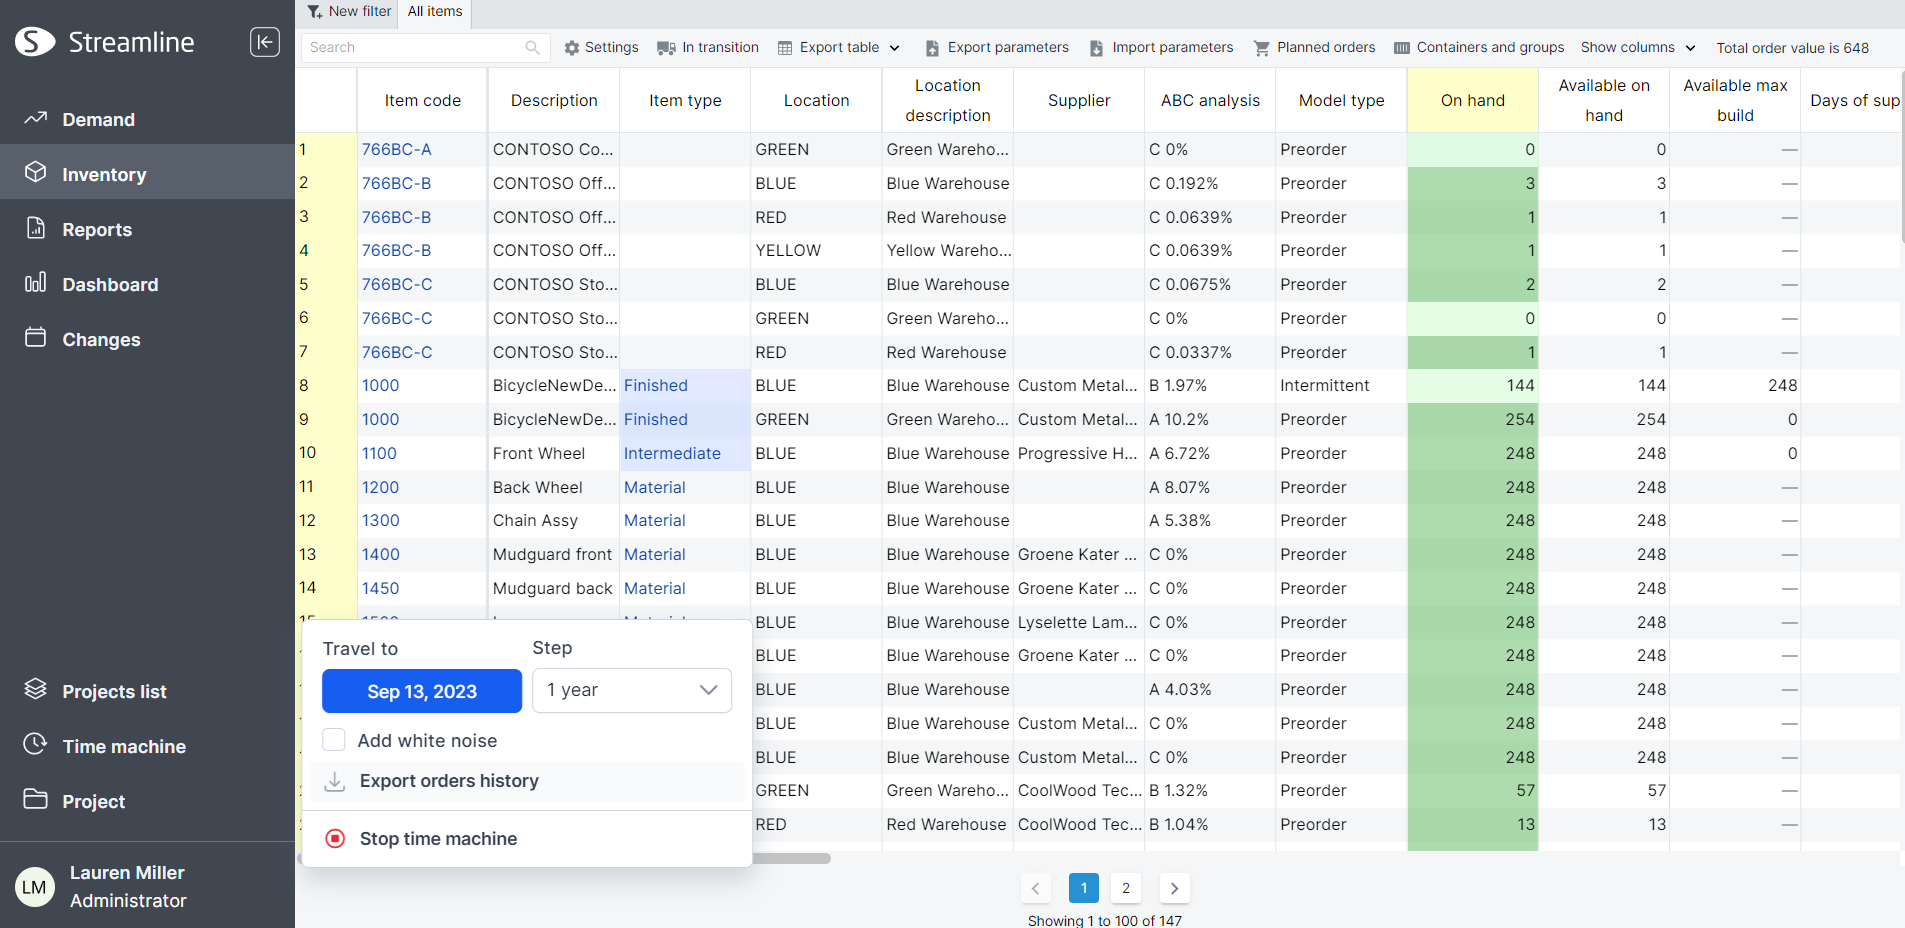The width and height of the screenshot is (1905, 928).
Task: Open the Step 1 year dropdown
Action: [x=632, y=690]
